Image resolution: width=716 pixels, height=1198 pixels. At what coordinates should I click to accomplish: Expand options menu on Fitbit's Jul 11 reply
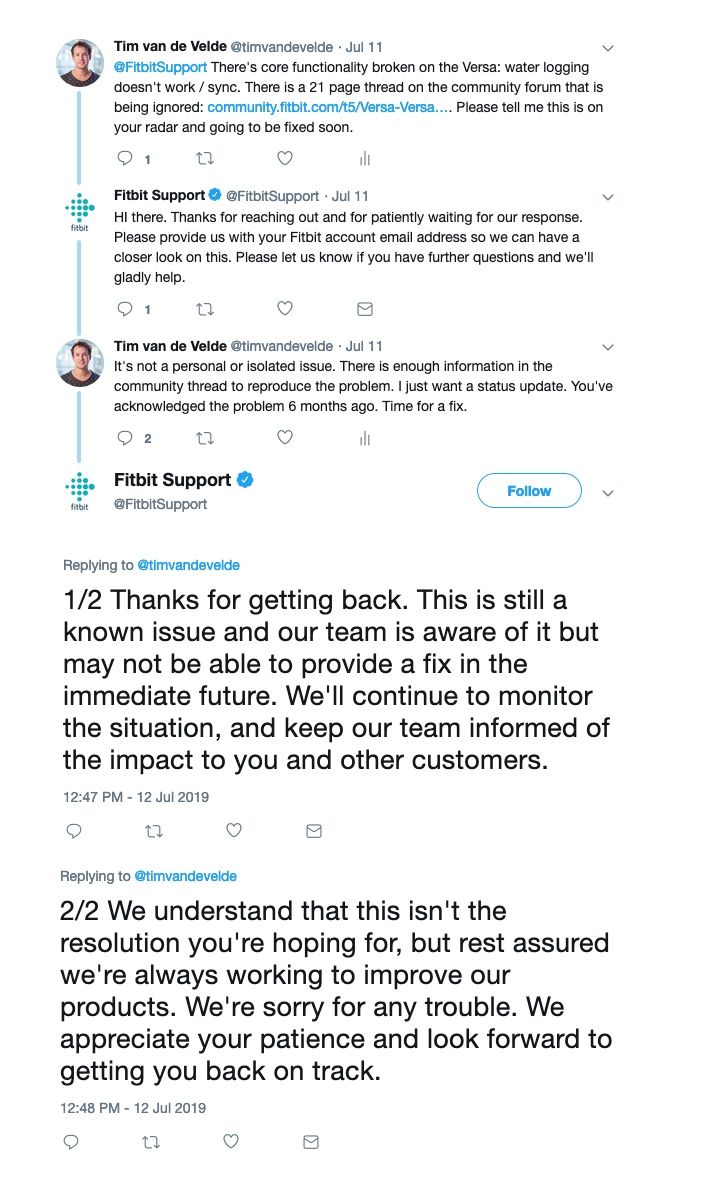(x=608, y=197)
